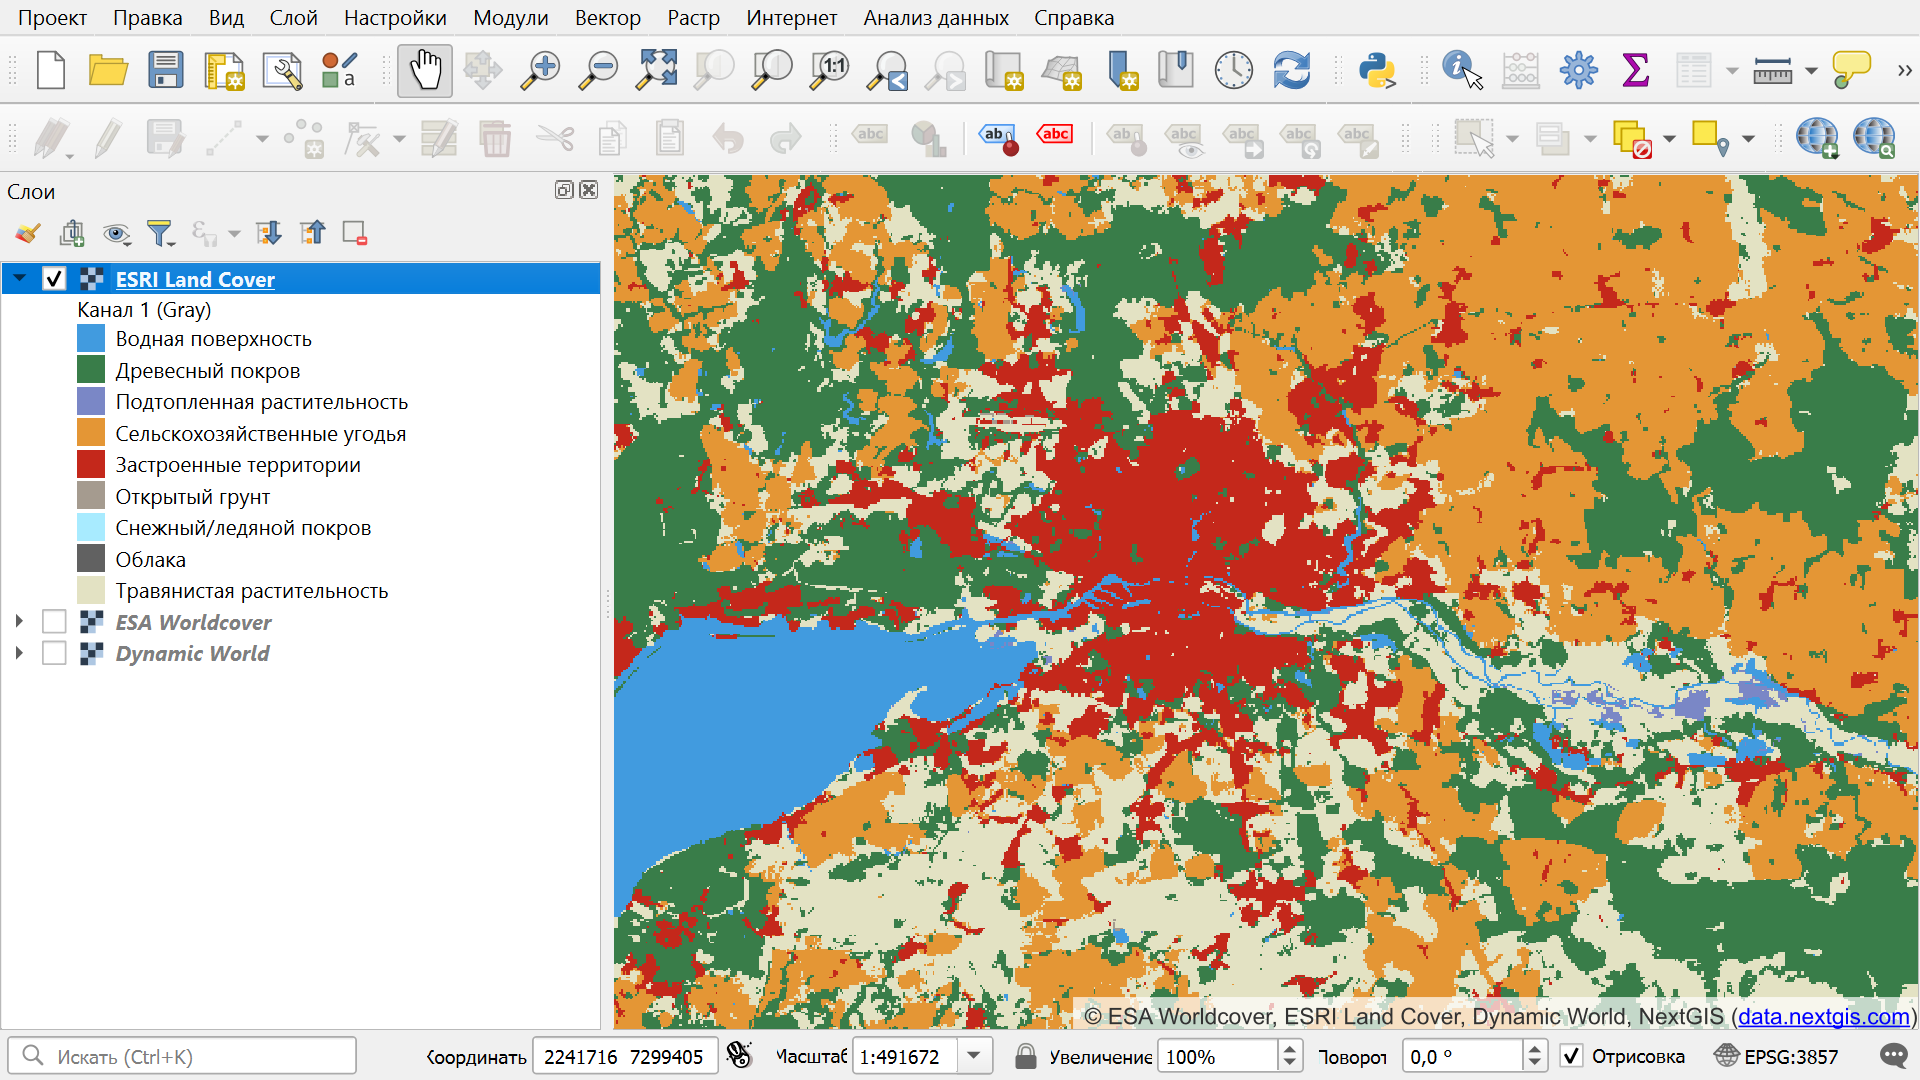Open dropdown next to deselect features icon
The height and width of the screenshot is (1080, 1920).
tap(1669, 139)
